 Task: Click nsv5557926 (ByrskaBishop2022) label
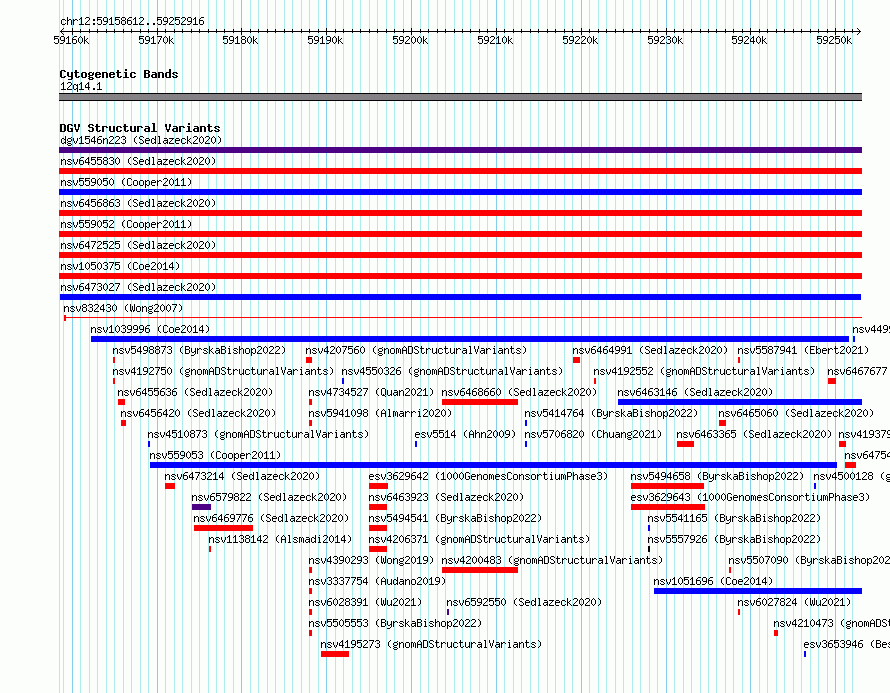(x=734, y=539)
